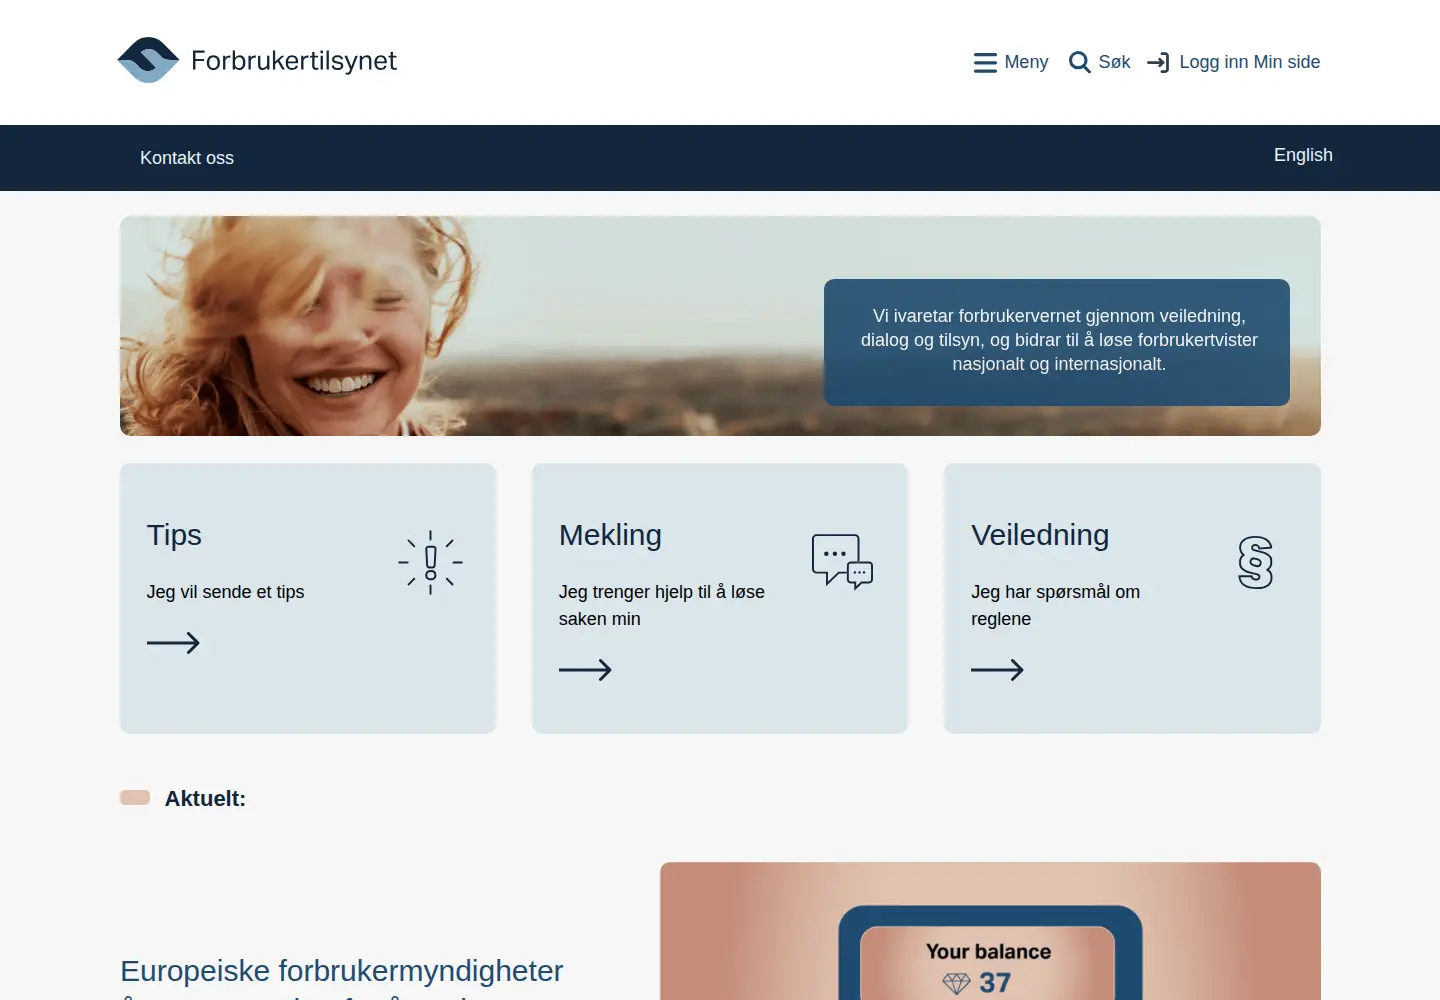This screenshot has width=1440, height=1000.
Task: Click the Tips exclamation mark icon
Action: (431, 562)
